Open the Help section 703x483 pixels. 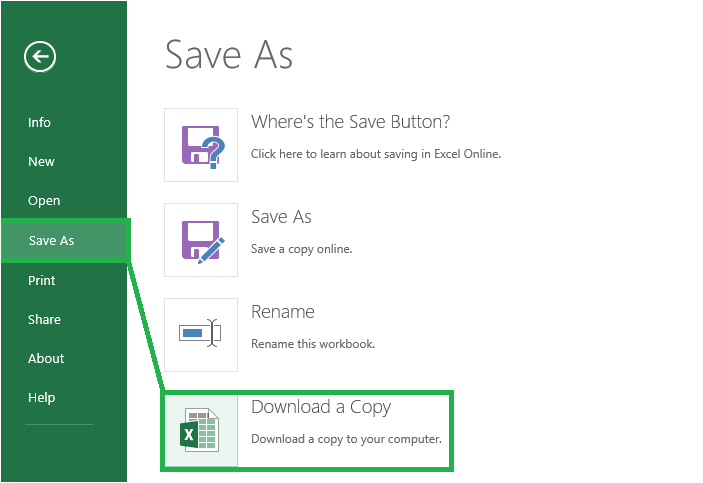click(x=41, y=397)
